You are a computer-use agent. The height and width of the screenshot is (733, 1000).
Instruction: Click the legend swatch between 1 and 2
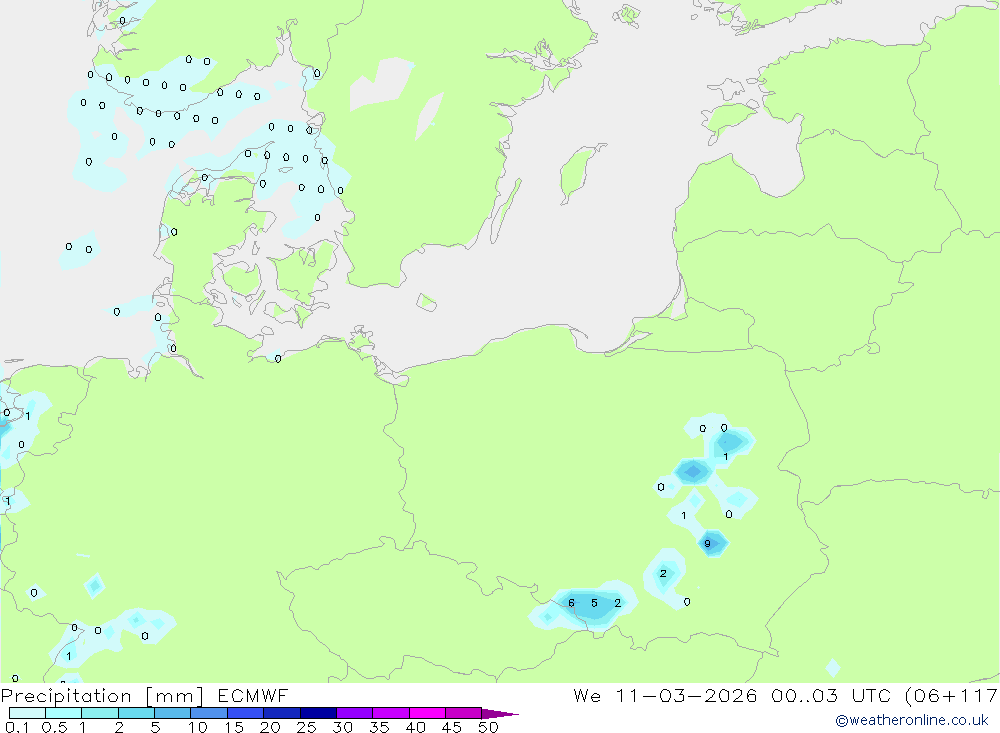[100, 713]
